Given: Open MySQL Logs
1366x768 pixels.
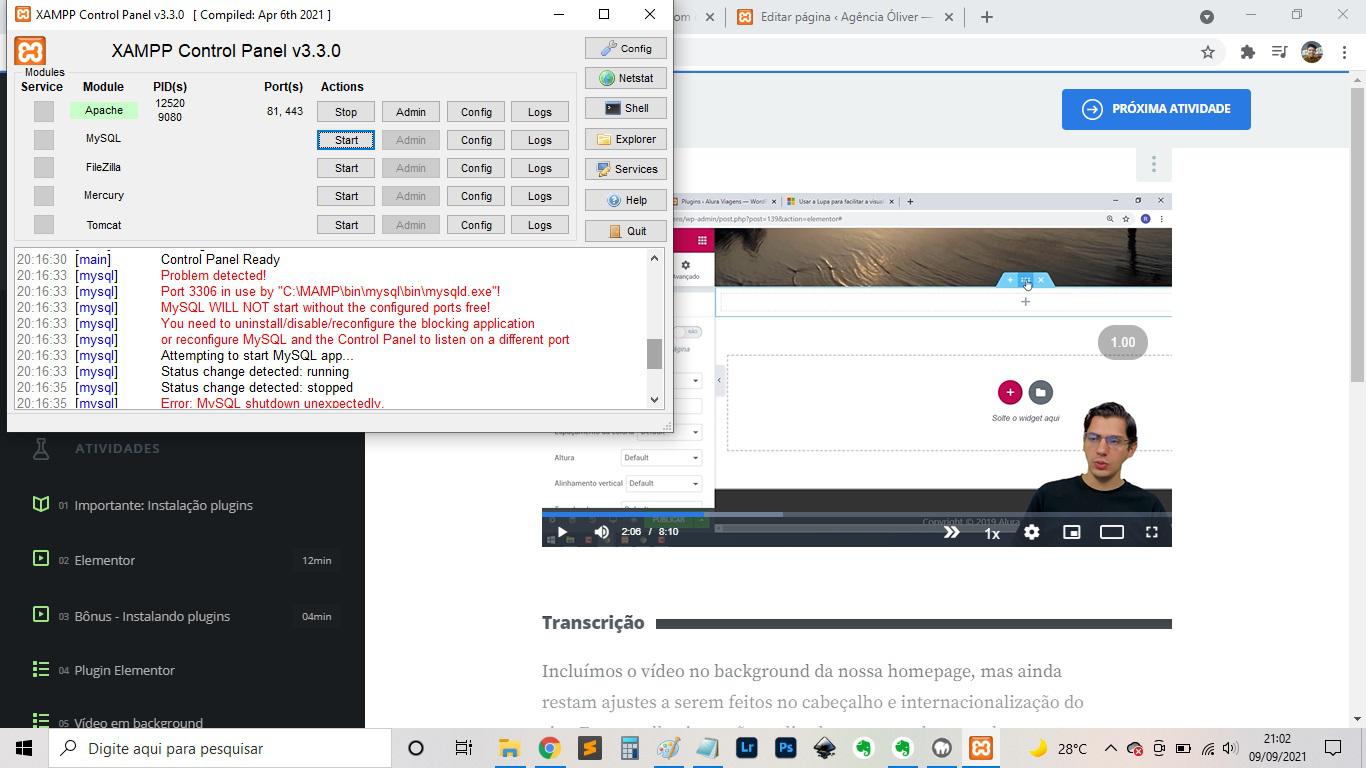Looking at the screenshot, I should pos(539,140).
